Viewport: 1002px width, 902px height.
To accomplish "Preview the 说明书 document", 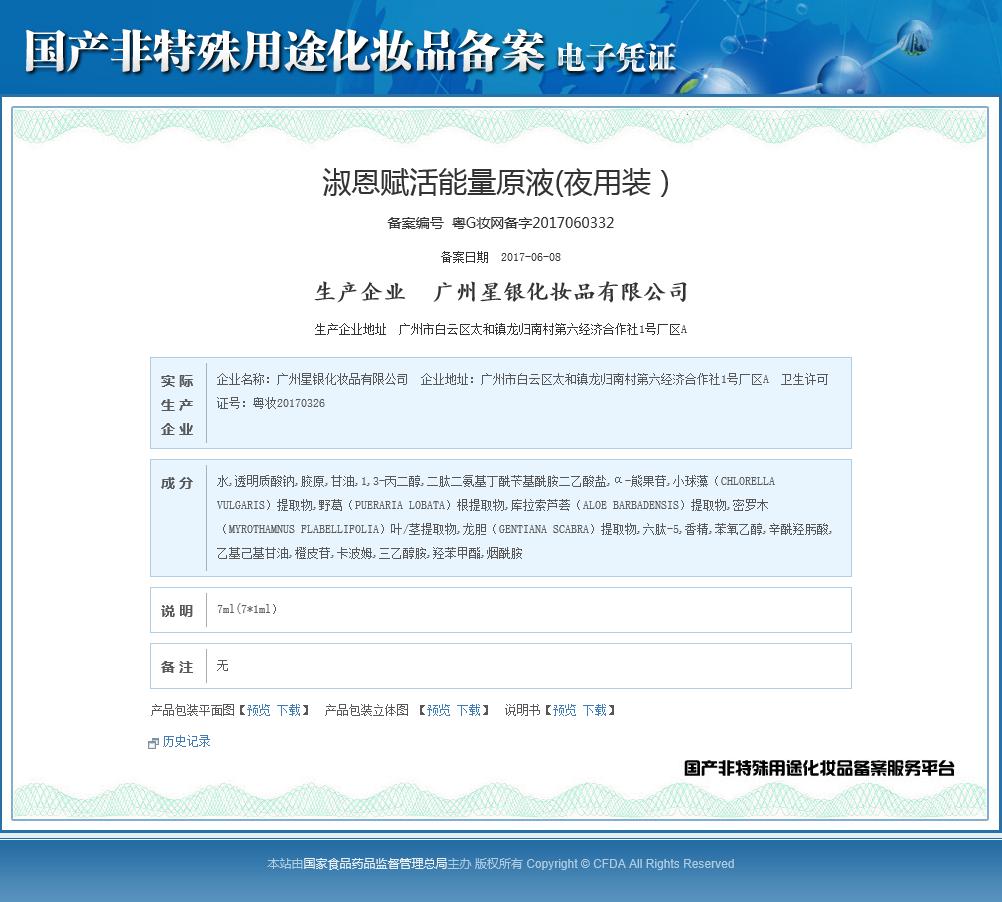I will [564, 710].
